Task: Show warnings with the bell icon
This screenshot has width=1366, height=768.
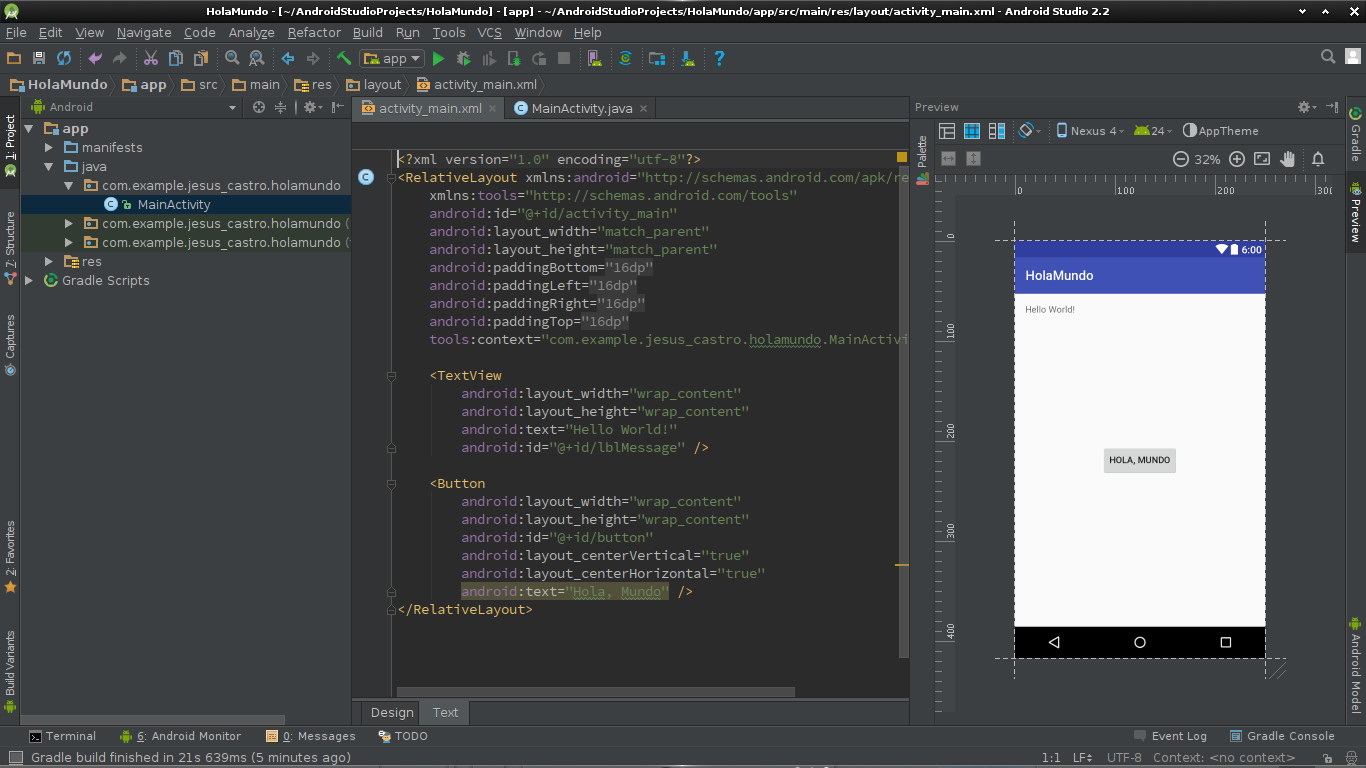Action: (x=1318, y=159)
